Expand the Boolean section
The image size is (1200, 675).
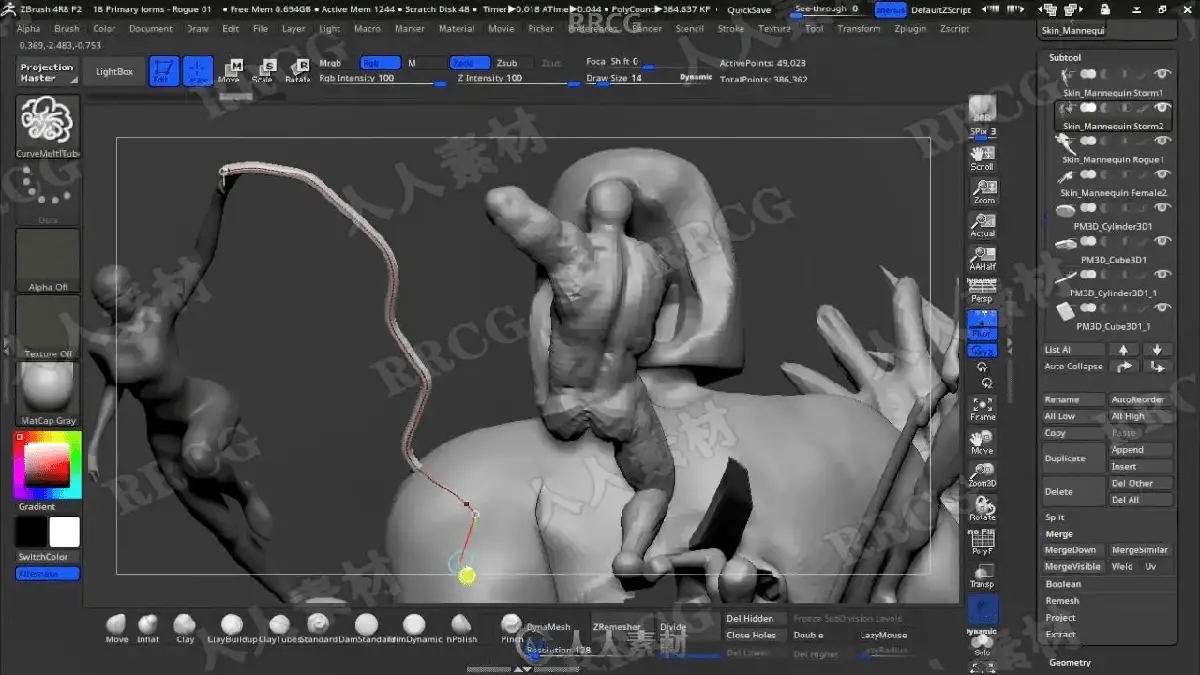[1063, 584]
